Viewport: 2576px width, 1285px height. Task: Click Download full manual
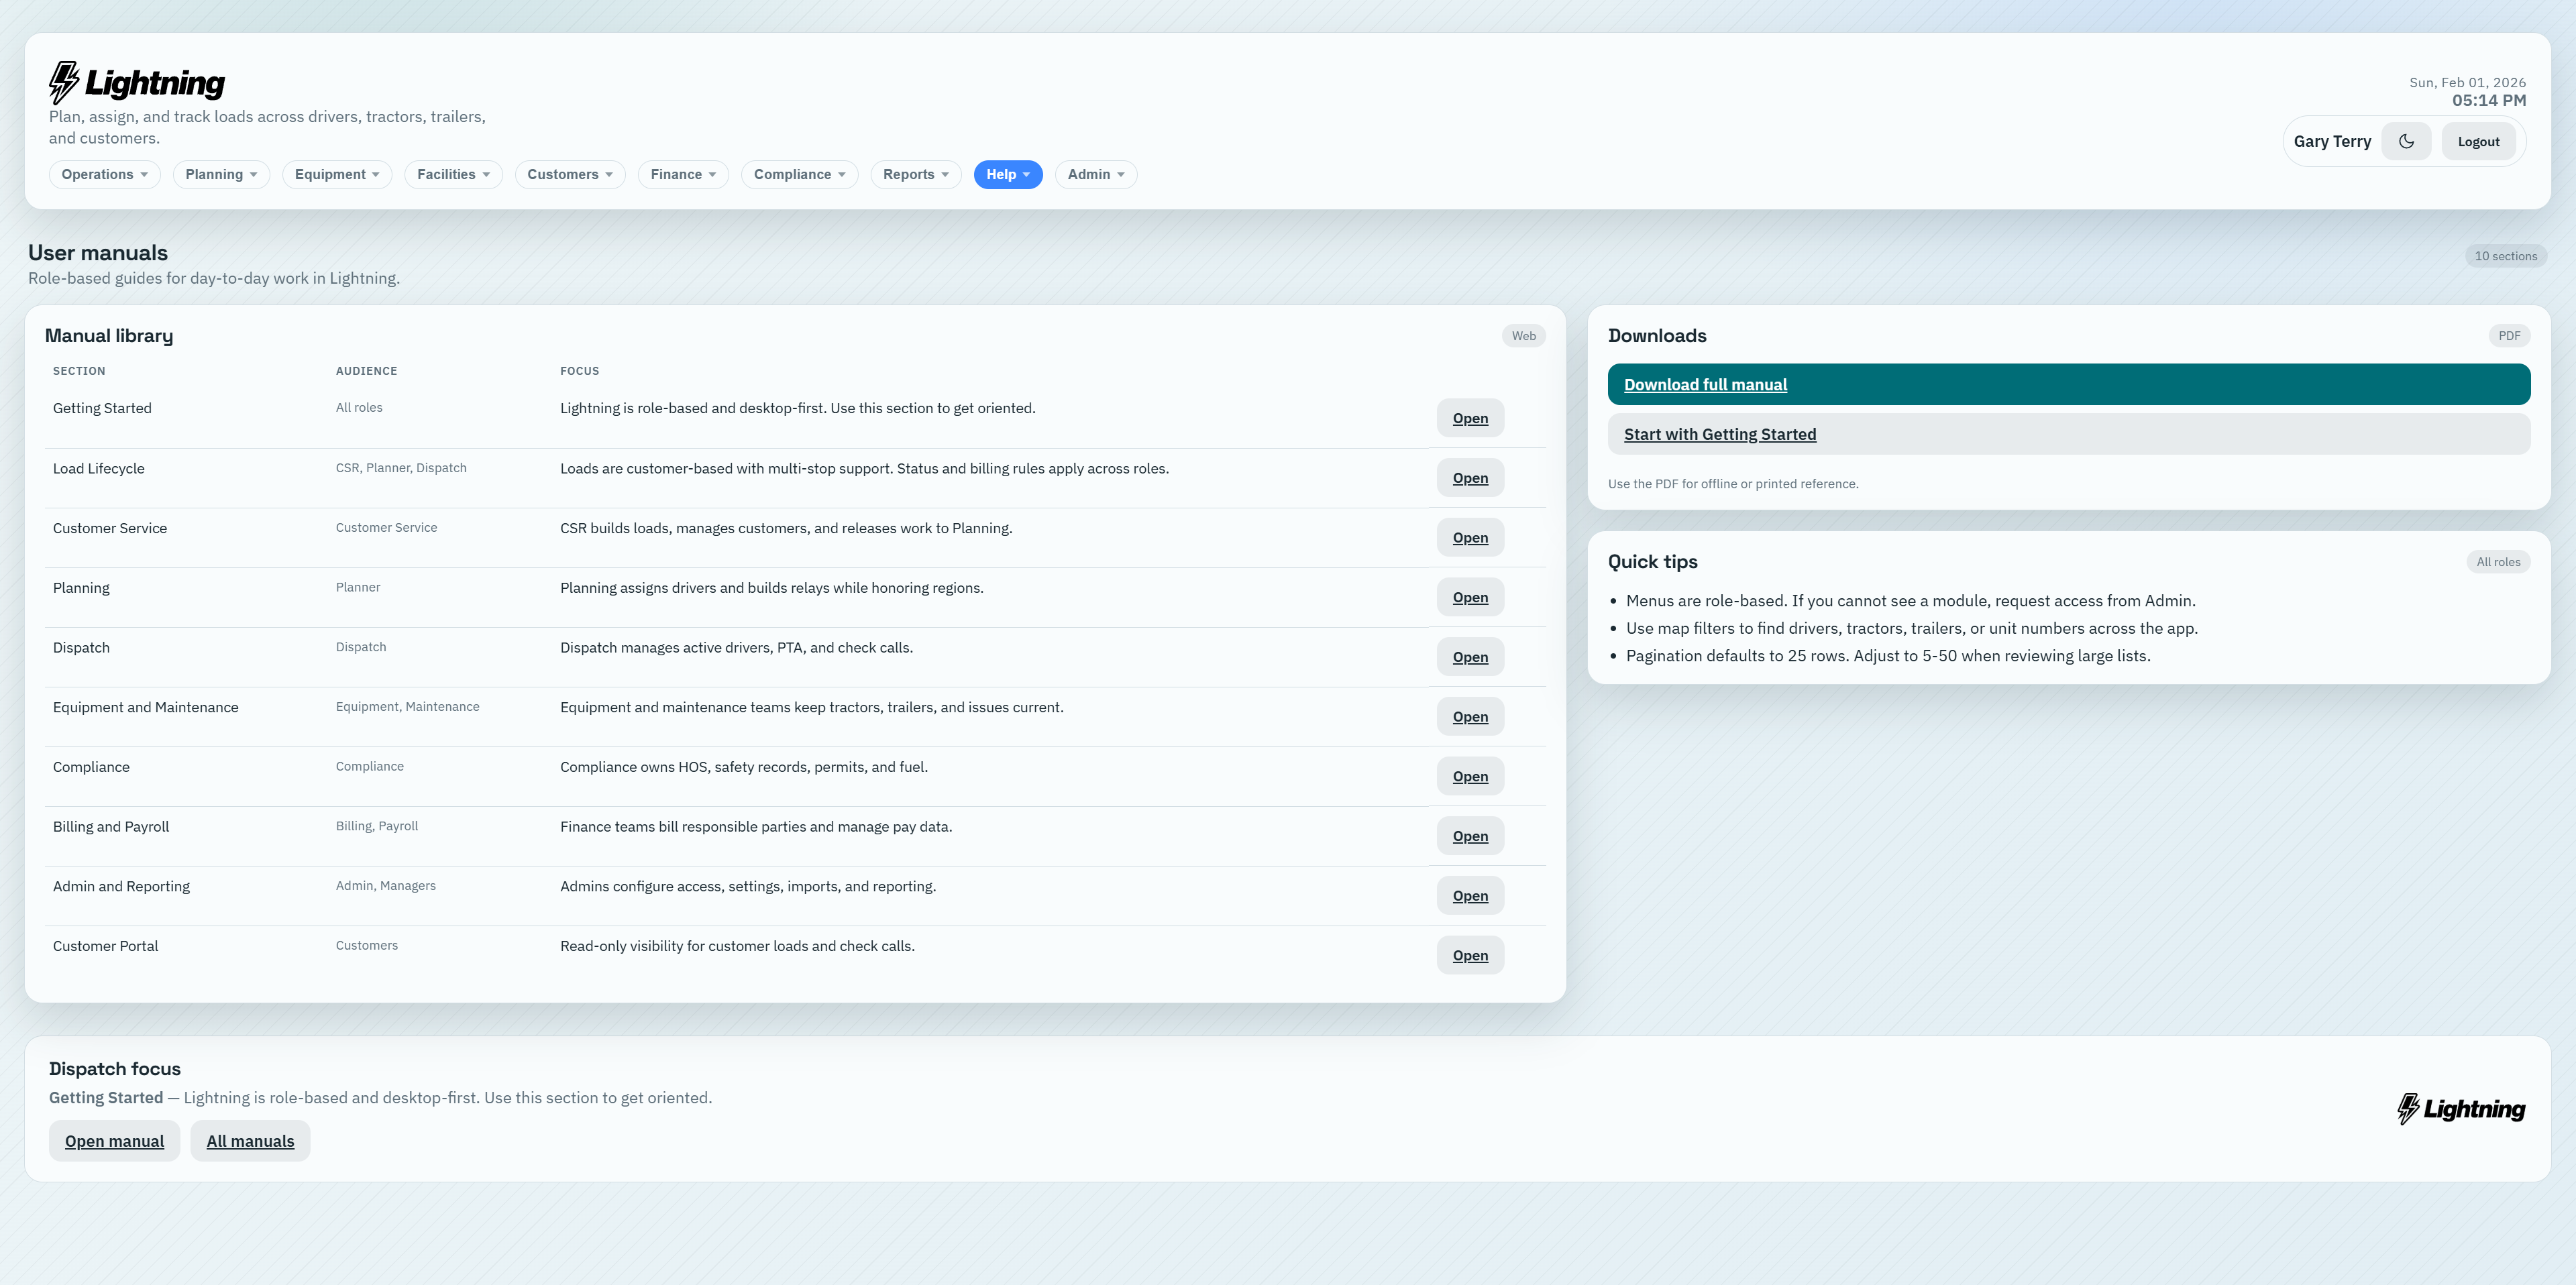tap(1705, 384)
